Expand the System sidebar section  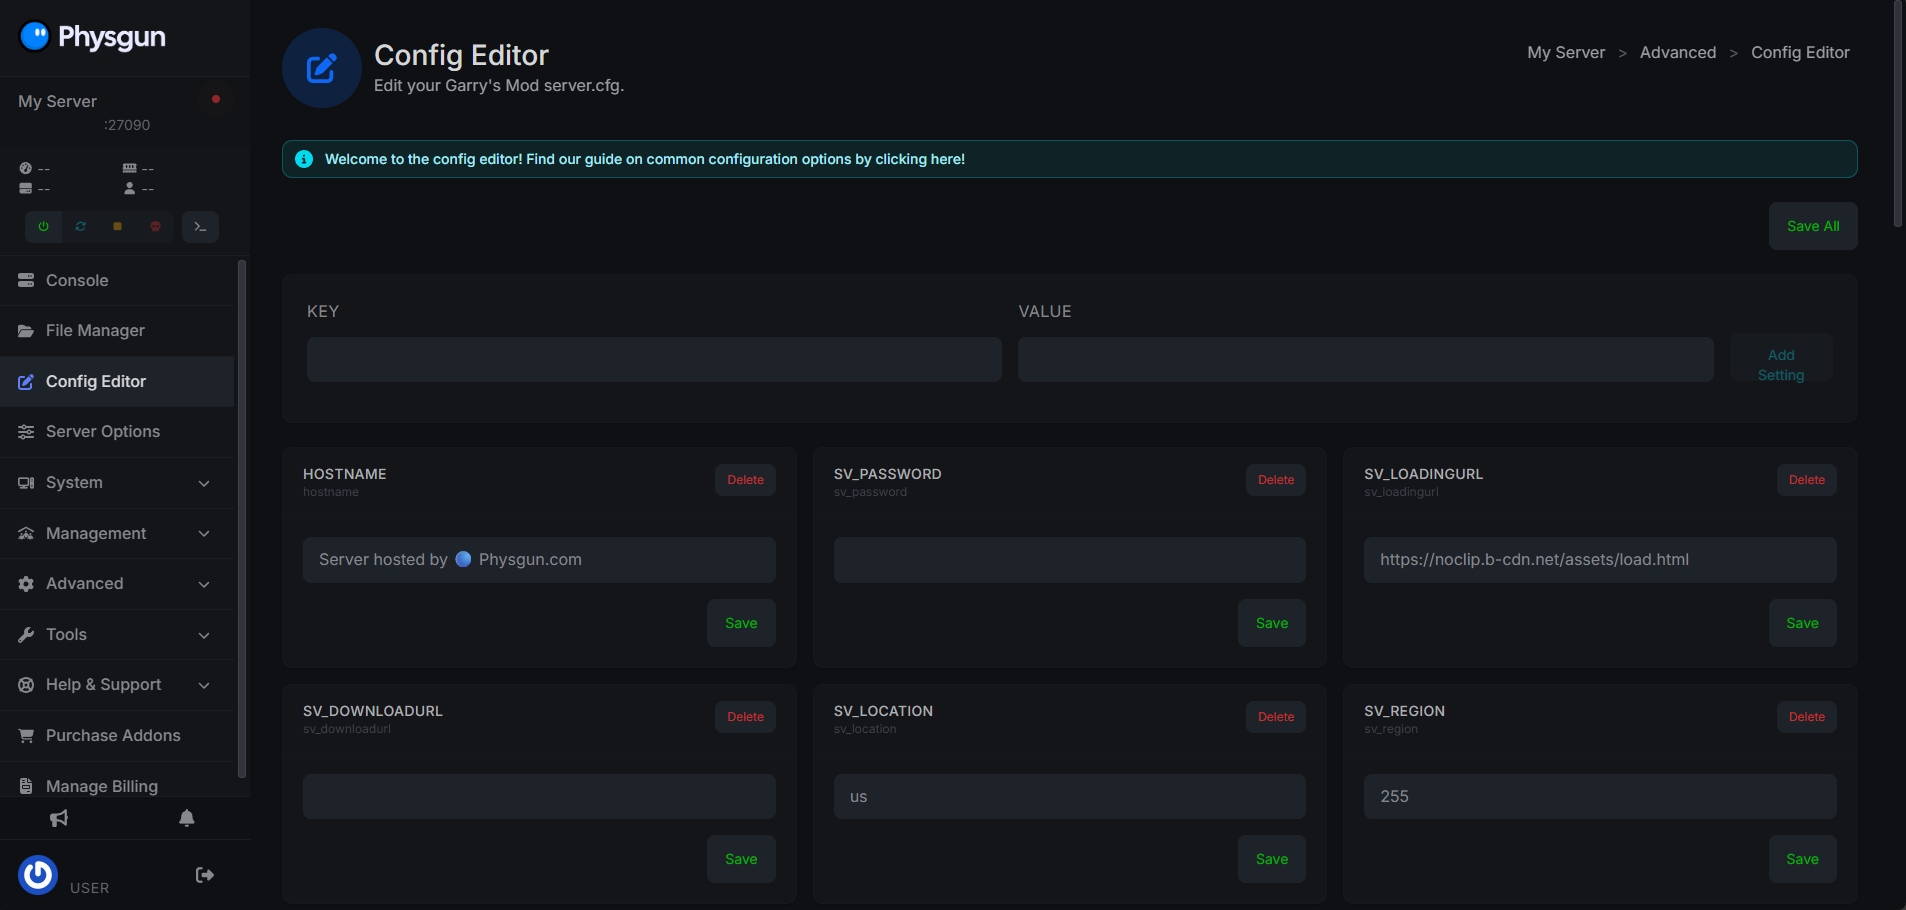(x=117, y=483)
